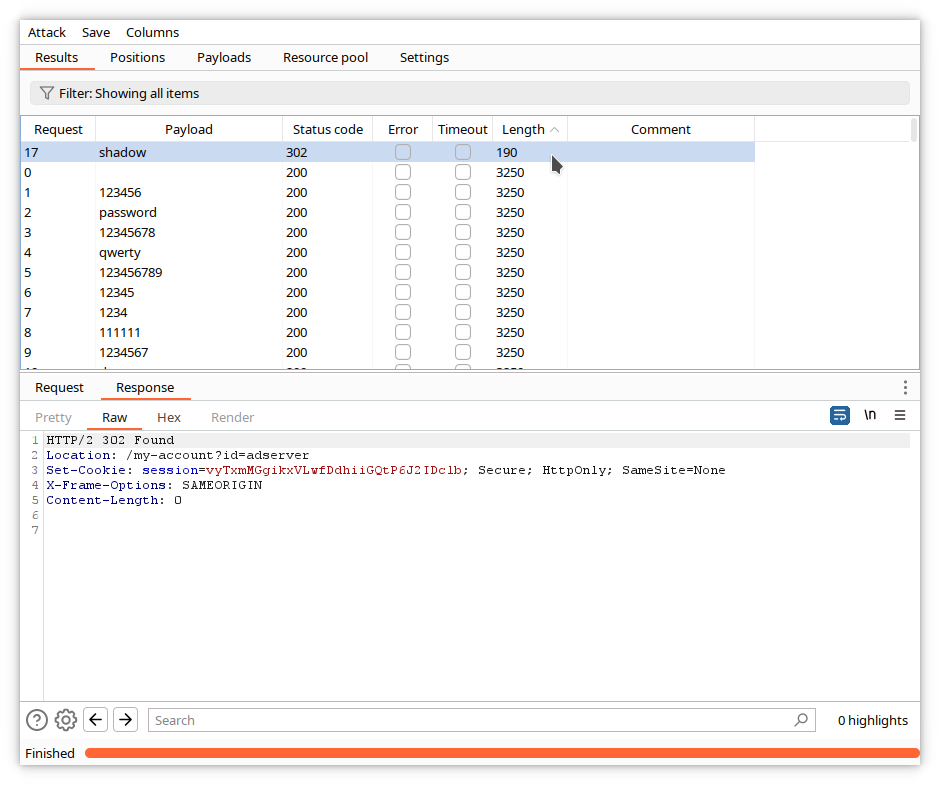Sort results by Length column header
Screen dimensions: 940x785
pos(523,129)
